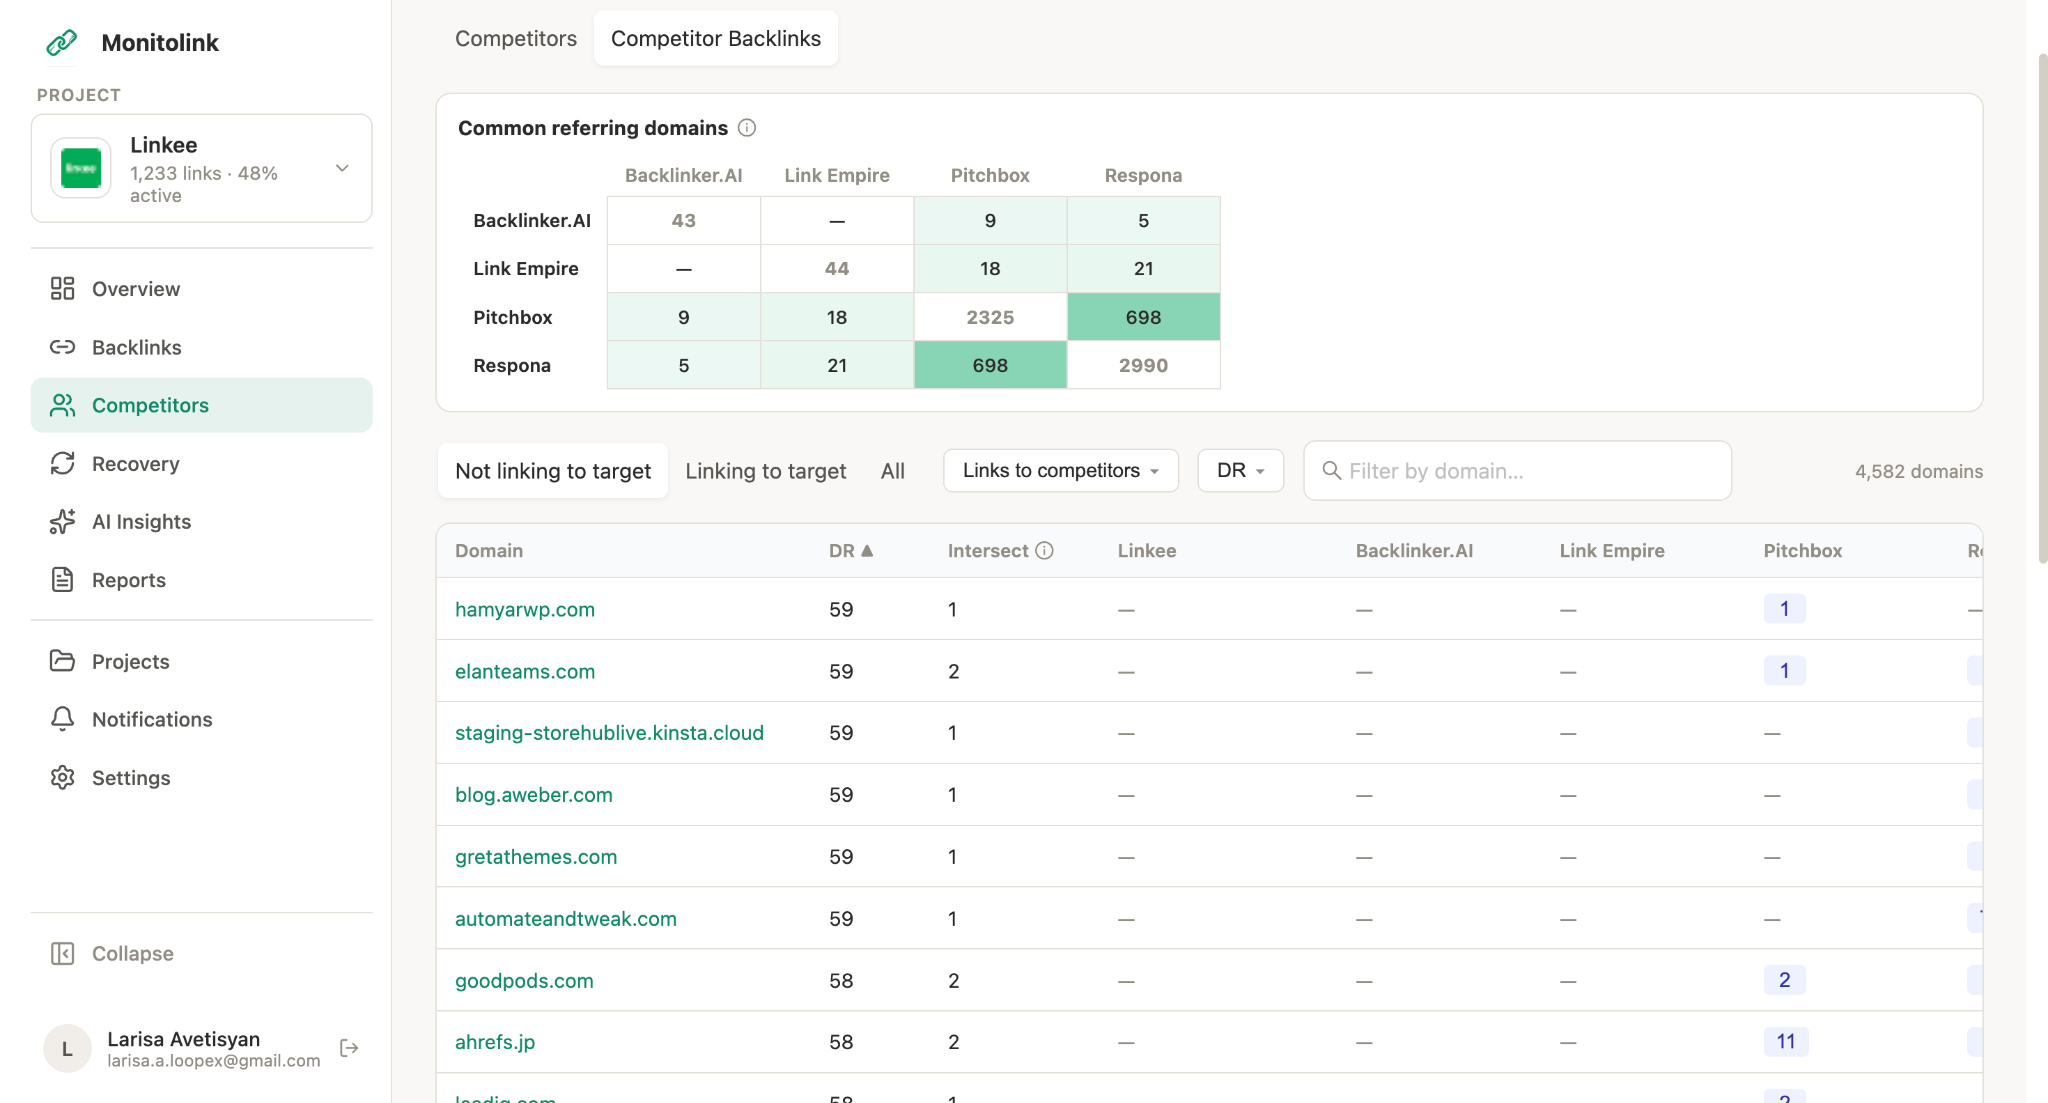Go to Backlinks in the sidebar

coord(137,347)
